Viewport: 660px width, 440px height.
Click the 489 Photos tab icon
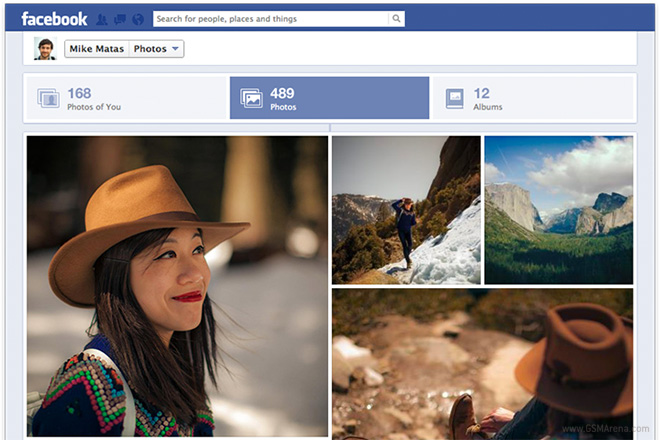(x=251, y=98)
